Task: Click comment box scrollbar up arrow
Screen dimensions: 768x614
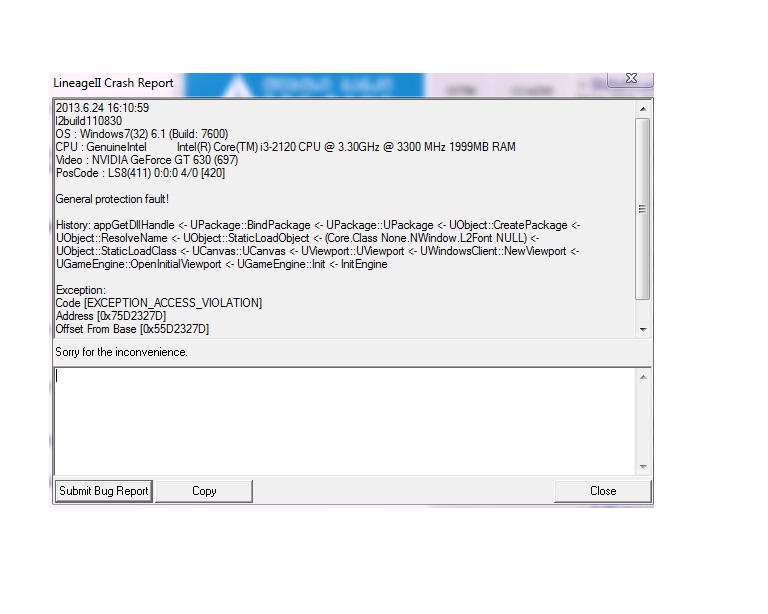Action: click(x=643, y=377)
